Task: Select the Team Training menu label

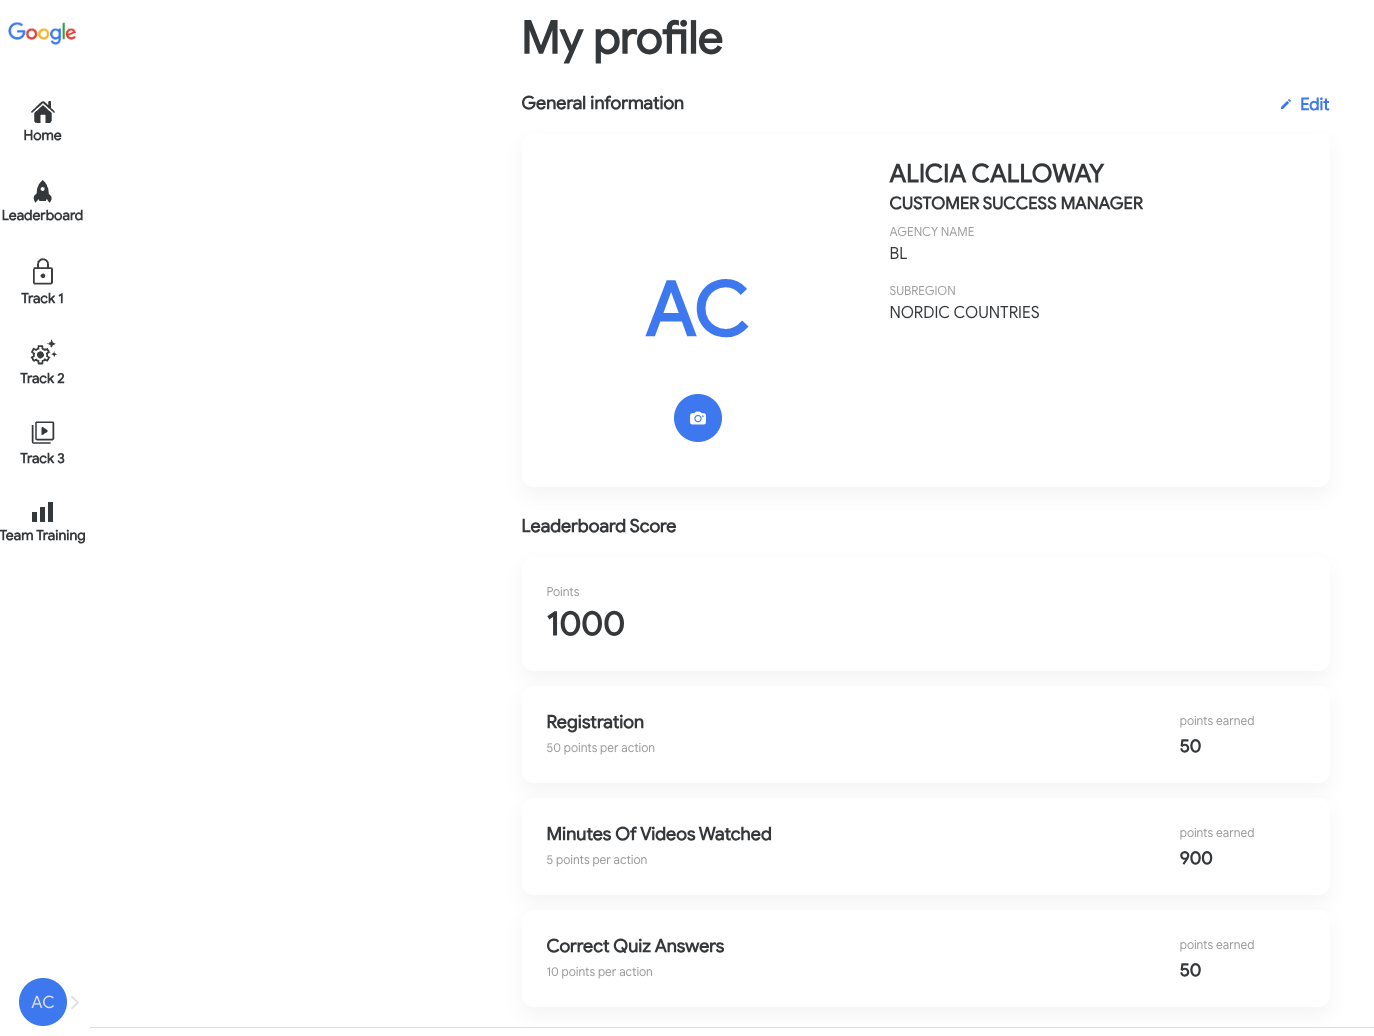Action: click(42, 535)
